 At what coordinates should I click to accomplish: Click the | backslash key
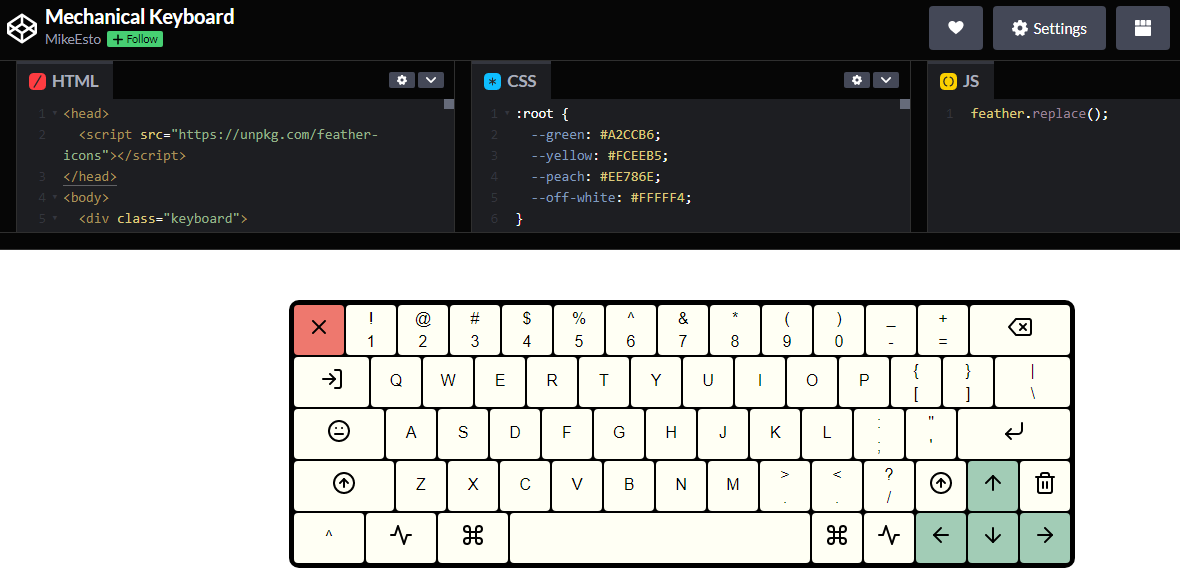[x=1032, y=381]
